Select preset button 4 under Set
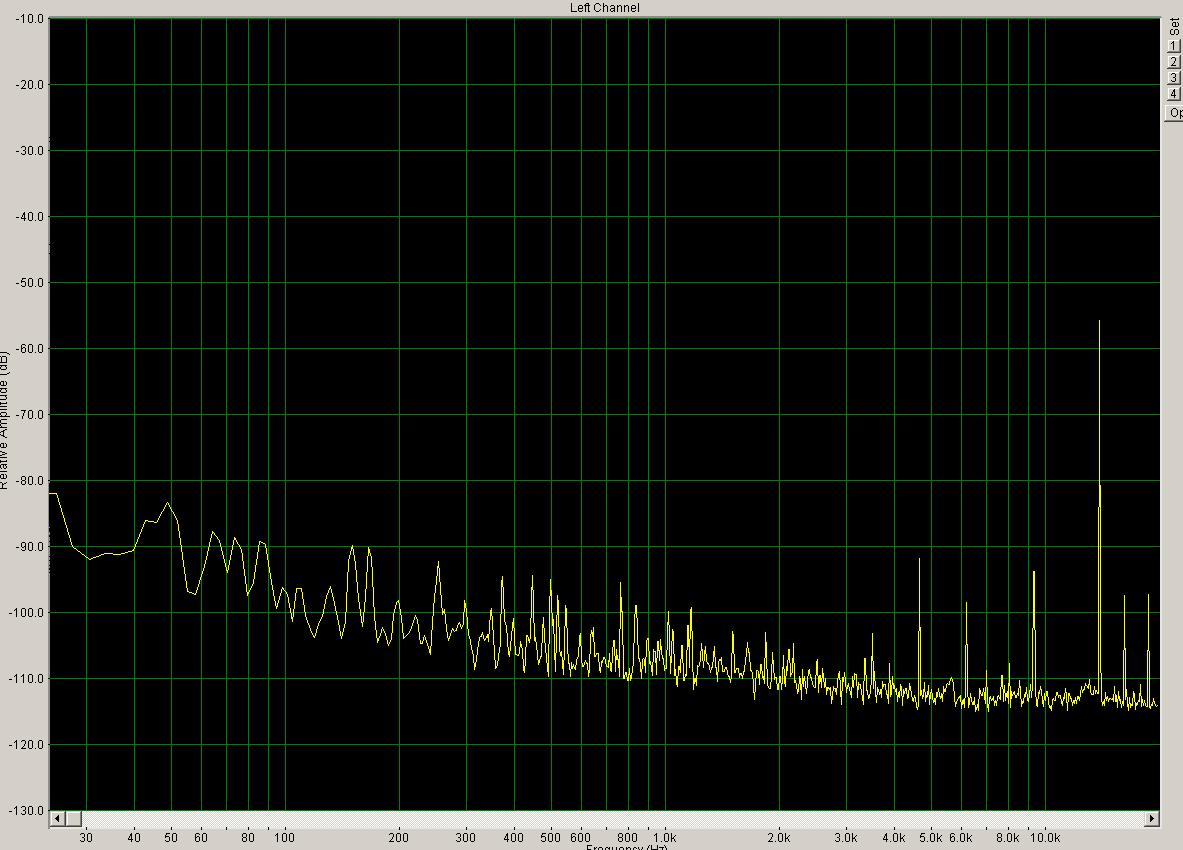Screen dimensions: 1183x850 1173,94
